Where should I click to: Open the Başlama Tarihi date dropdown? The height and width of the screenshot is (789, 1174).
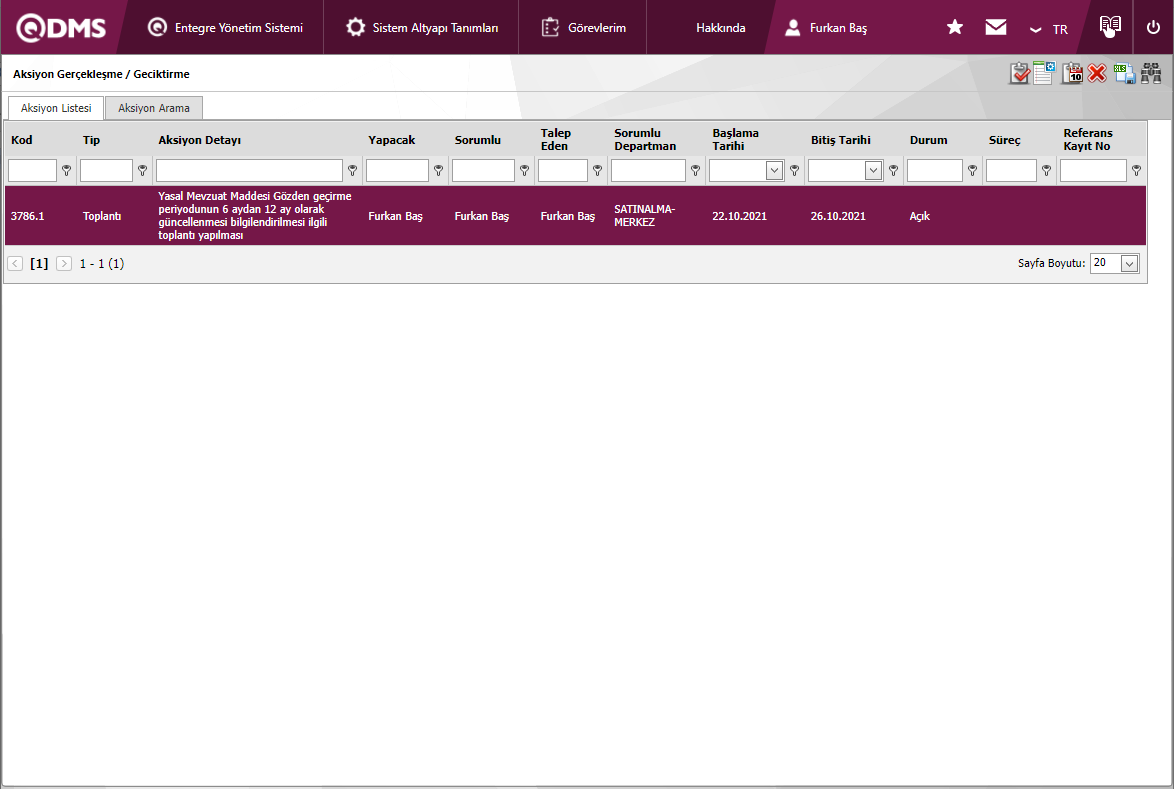coord(774,171)
